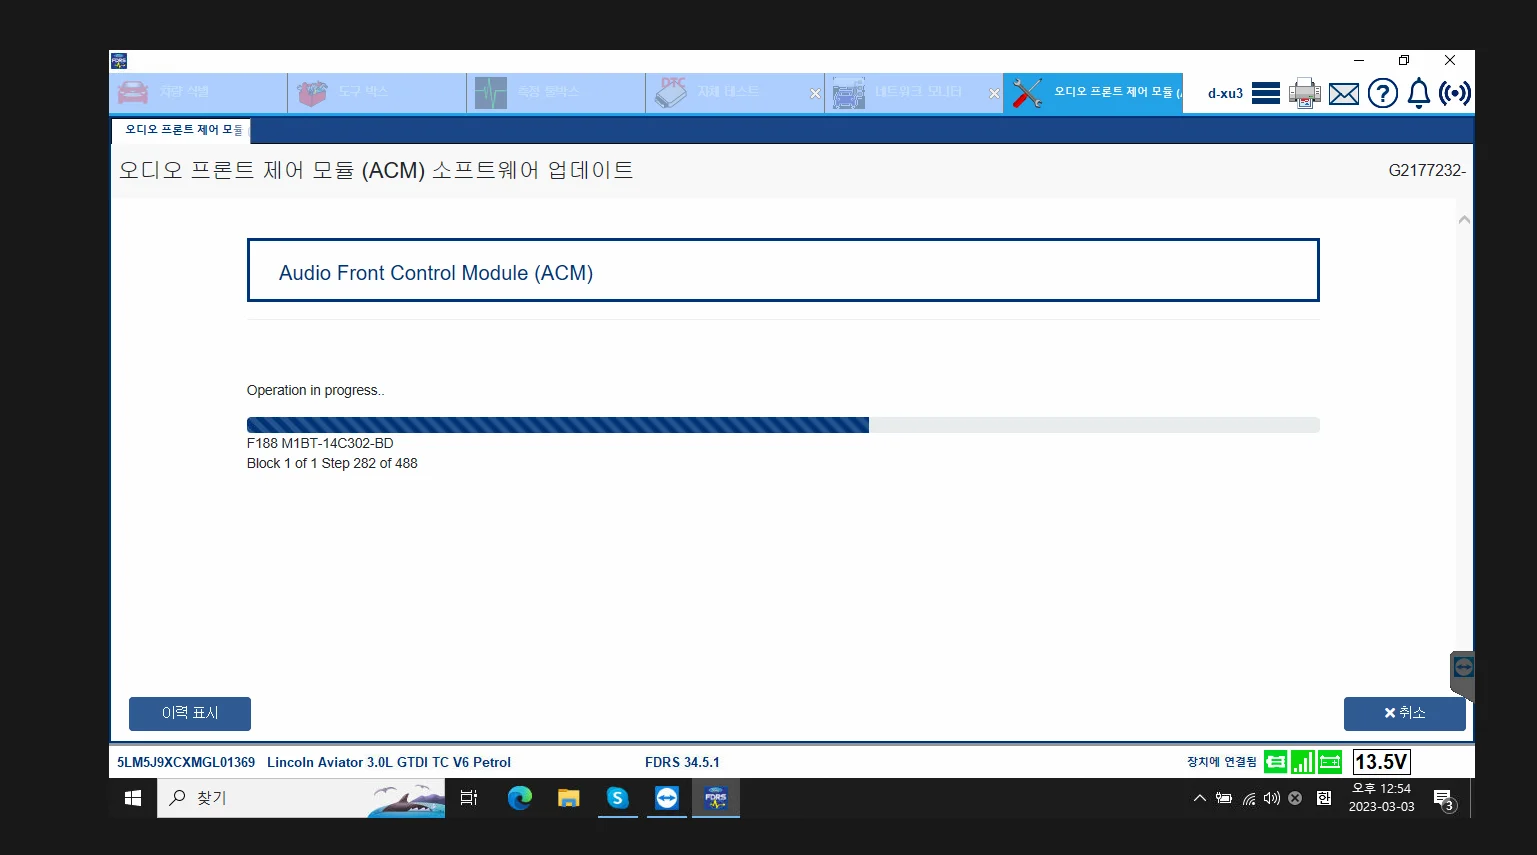
Task: Click the scroll up arrow in content pane
Action: pyautogui.click(x=1464, y=219)
